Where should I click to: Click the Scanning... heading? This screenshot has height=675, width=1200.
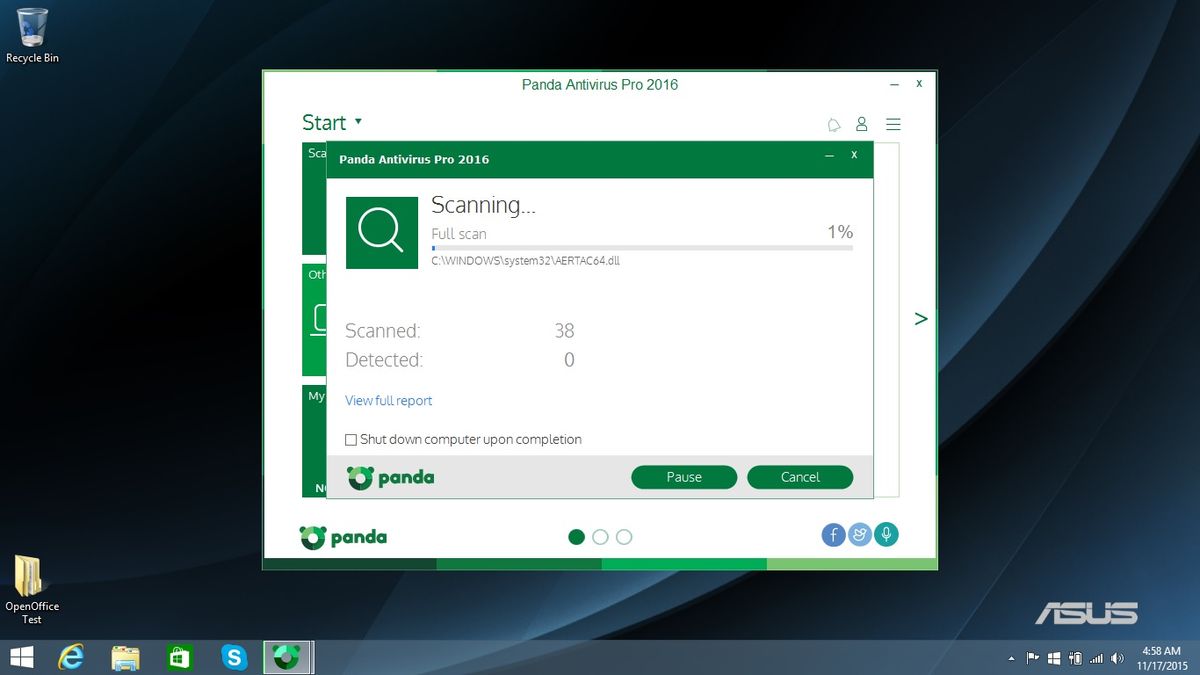(484, 205)
